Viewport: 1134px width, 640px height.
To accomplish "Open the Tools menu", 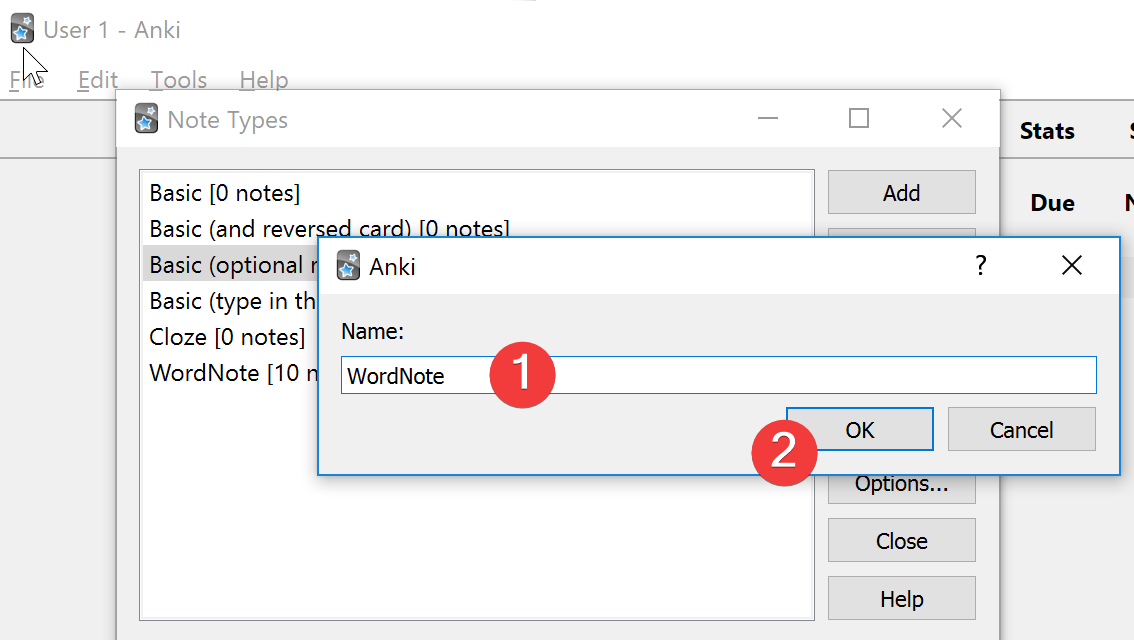I will point(179,80).
